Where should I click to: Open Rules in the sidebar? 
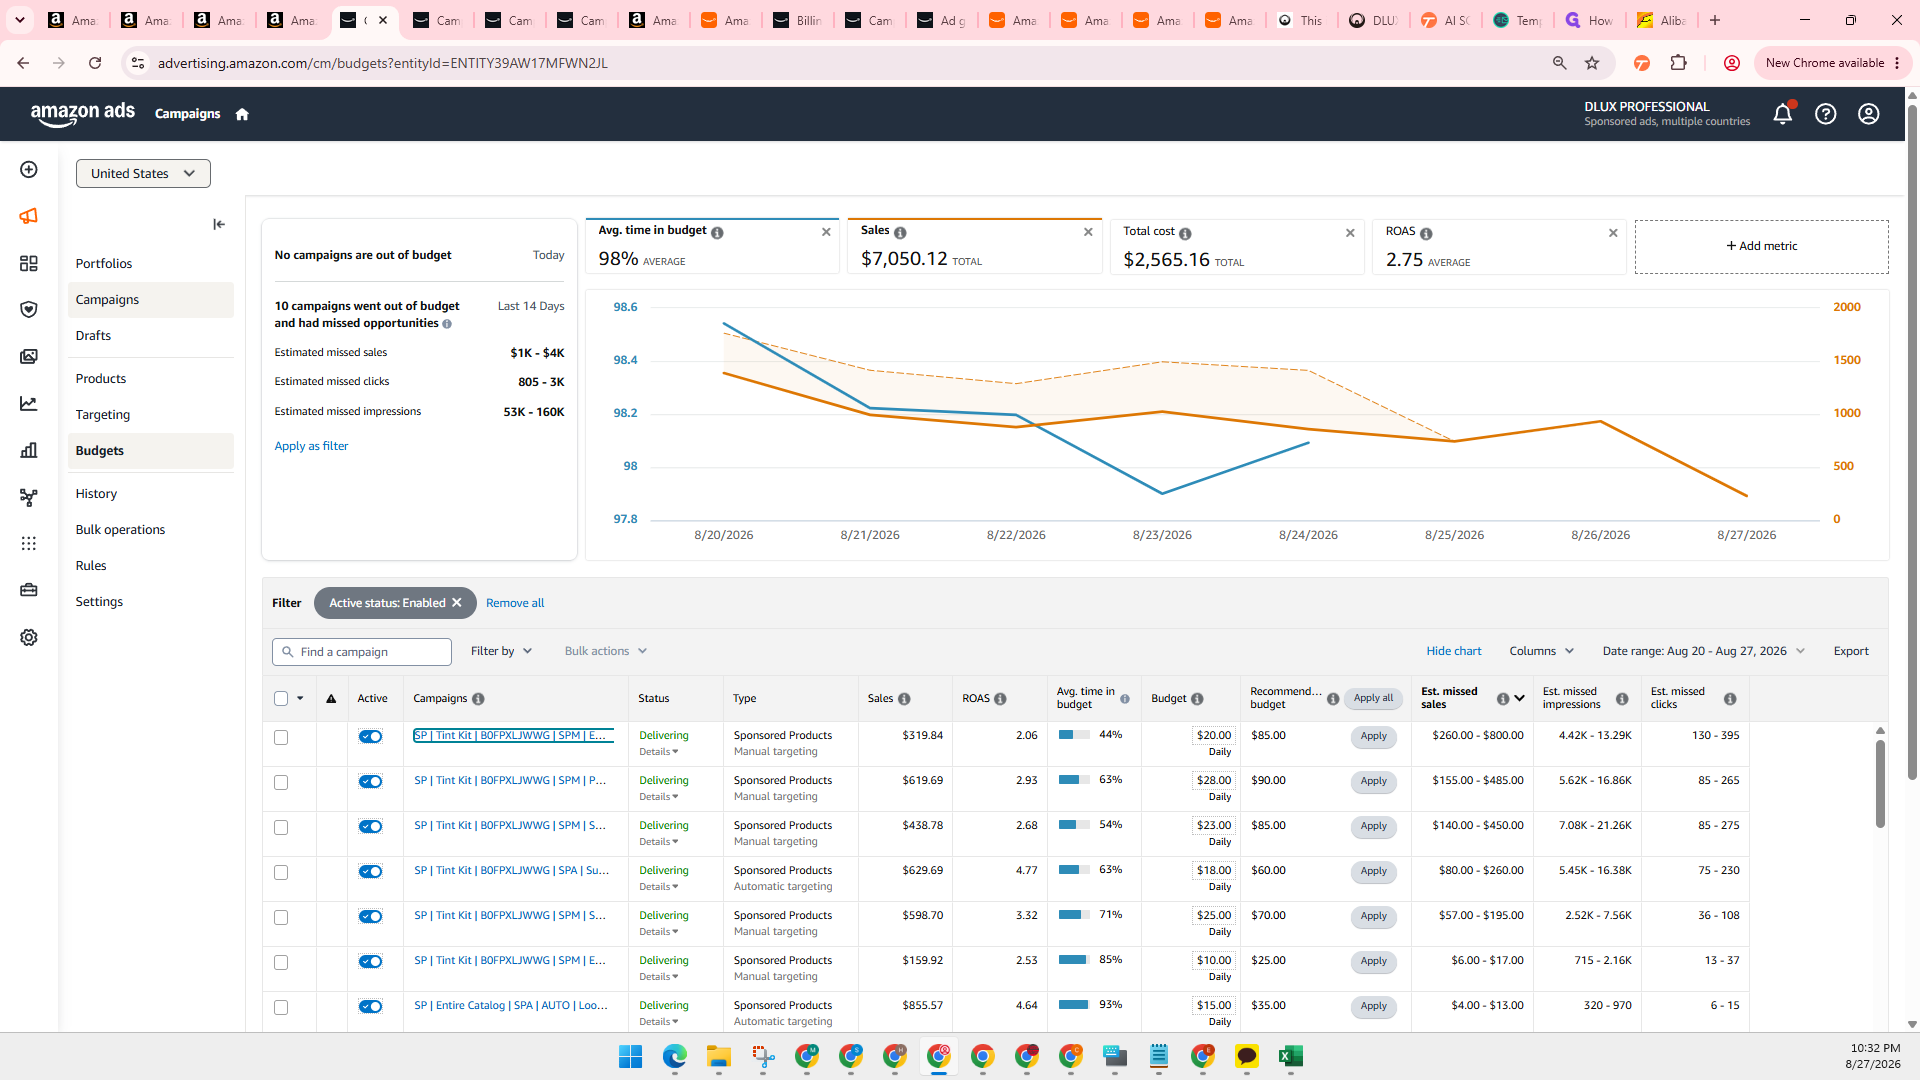(91, 566)
